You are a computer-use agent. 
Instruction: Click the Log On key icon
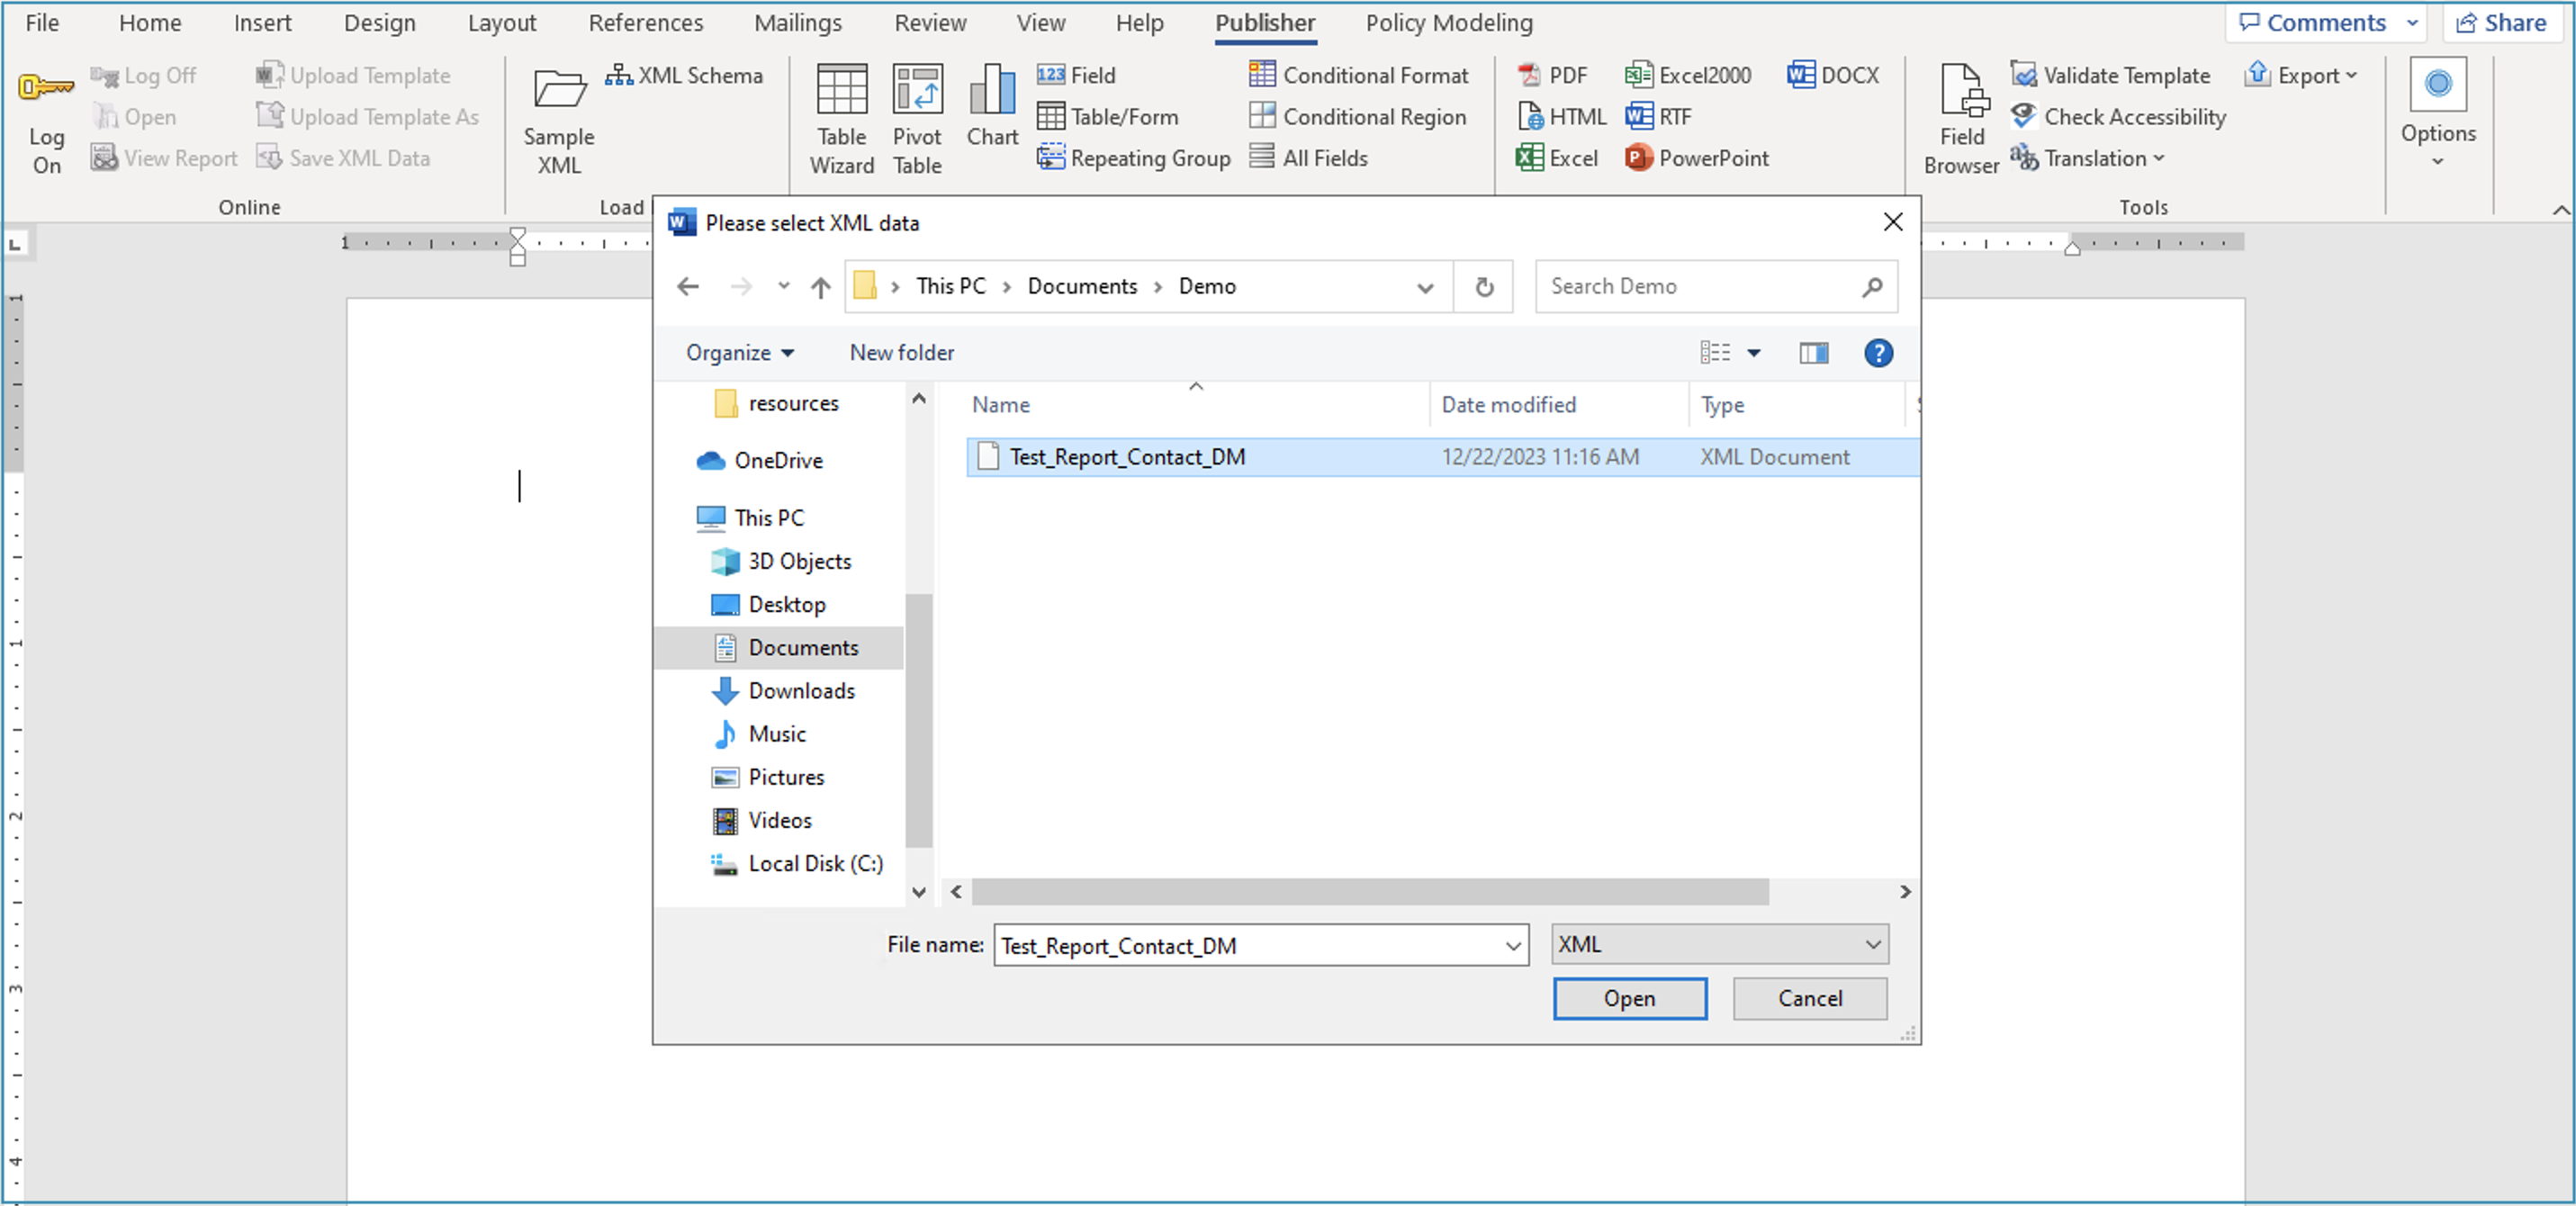click(46, 88)
